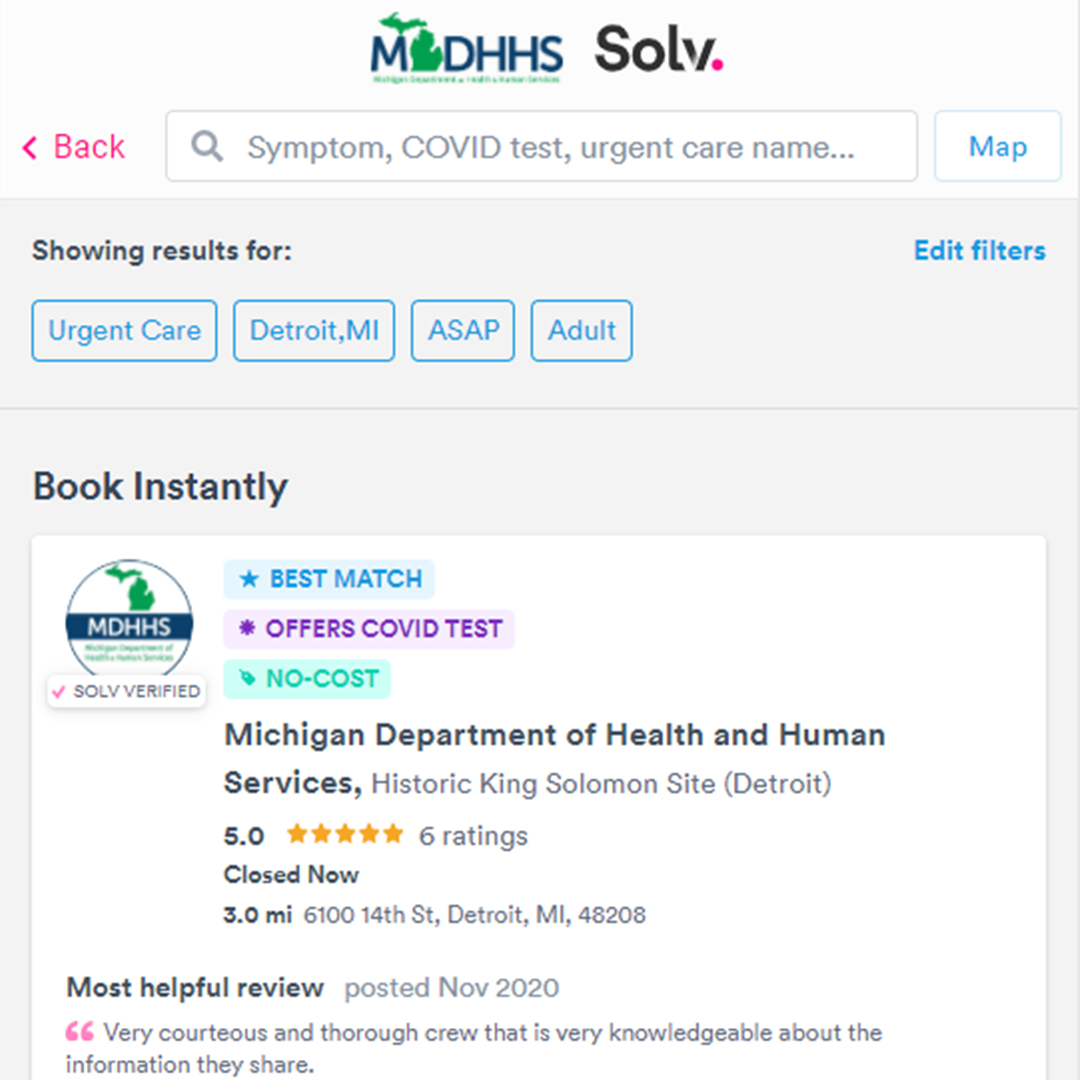Switch to Map view
This screenshot has height=1080, width=1080.
[x=997, y=146]
